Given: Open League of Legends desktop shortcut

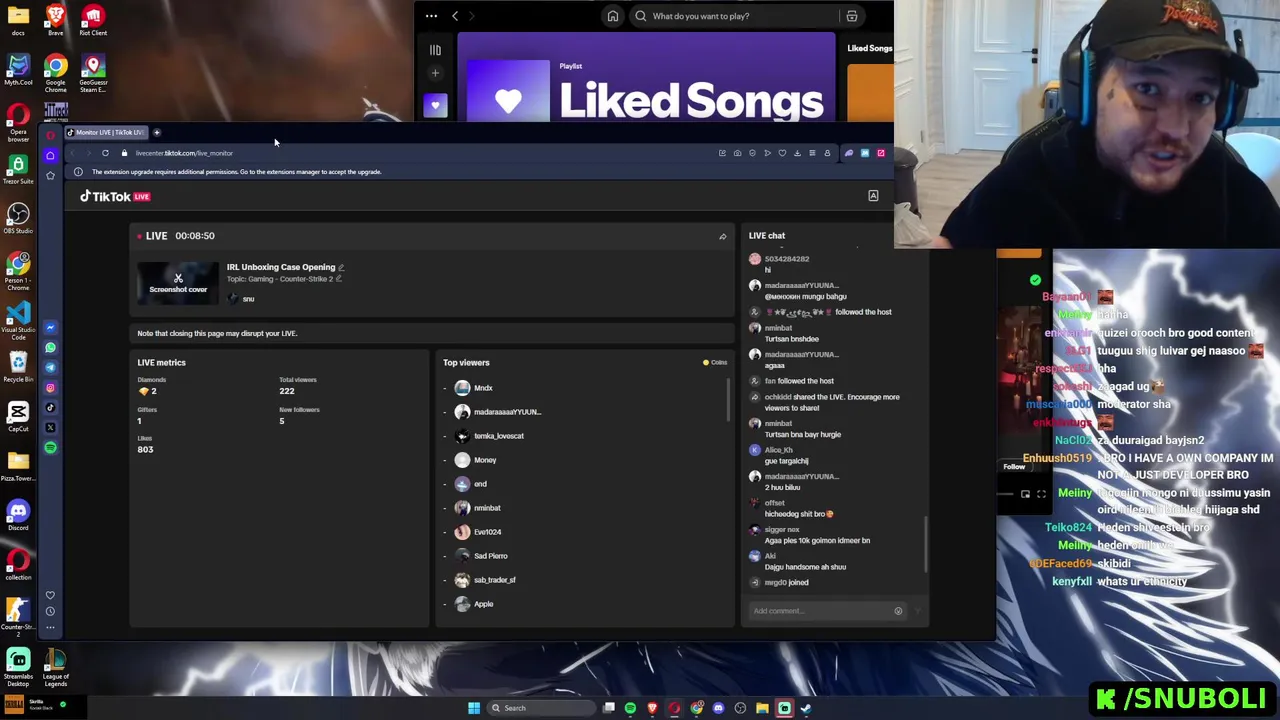Looking at the screenshot, I should click(x=55, y=667).
